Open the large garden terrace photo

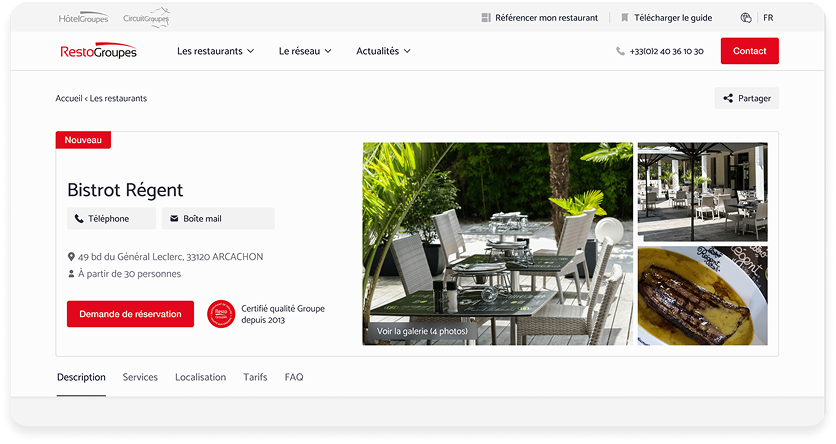pos(497,244)
